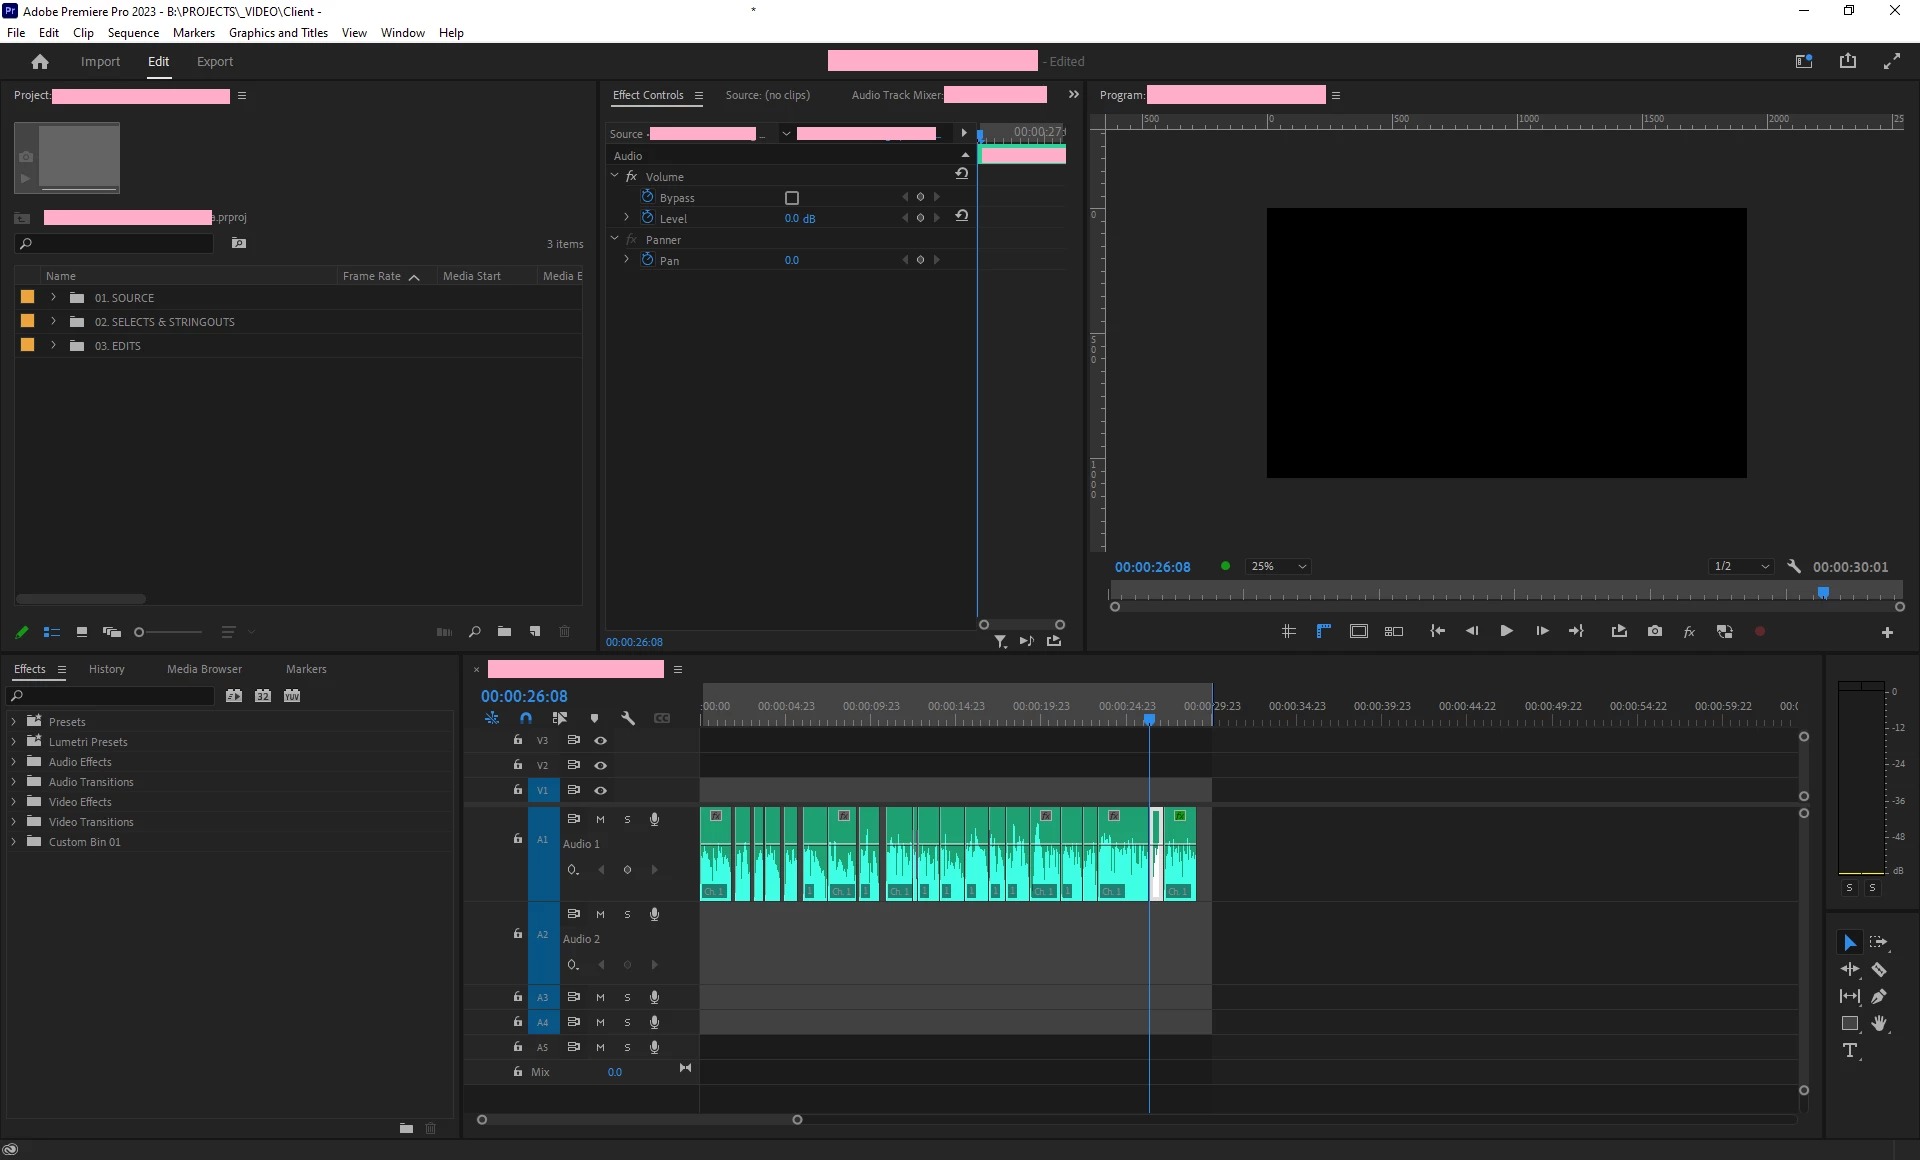Open the Sequence menu
The height and width of the screenshot is (1160, 1920).
tap(133, 32)
